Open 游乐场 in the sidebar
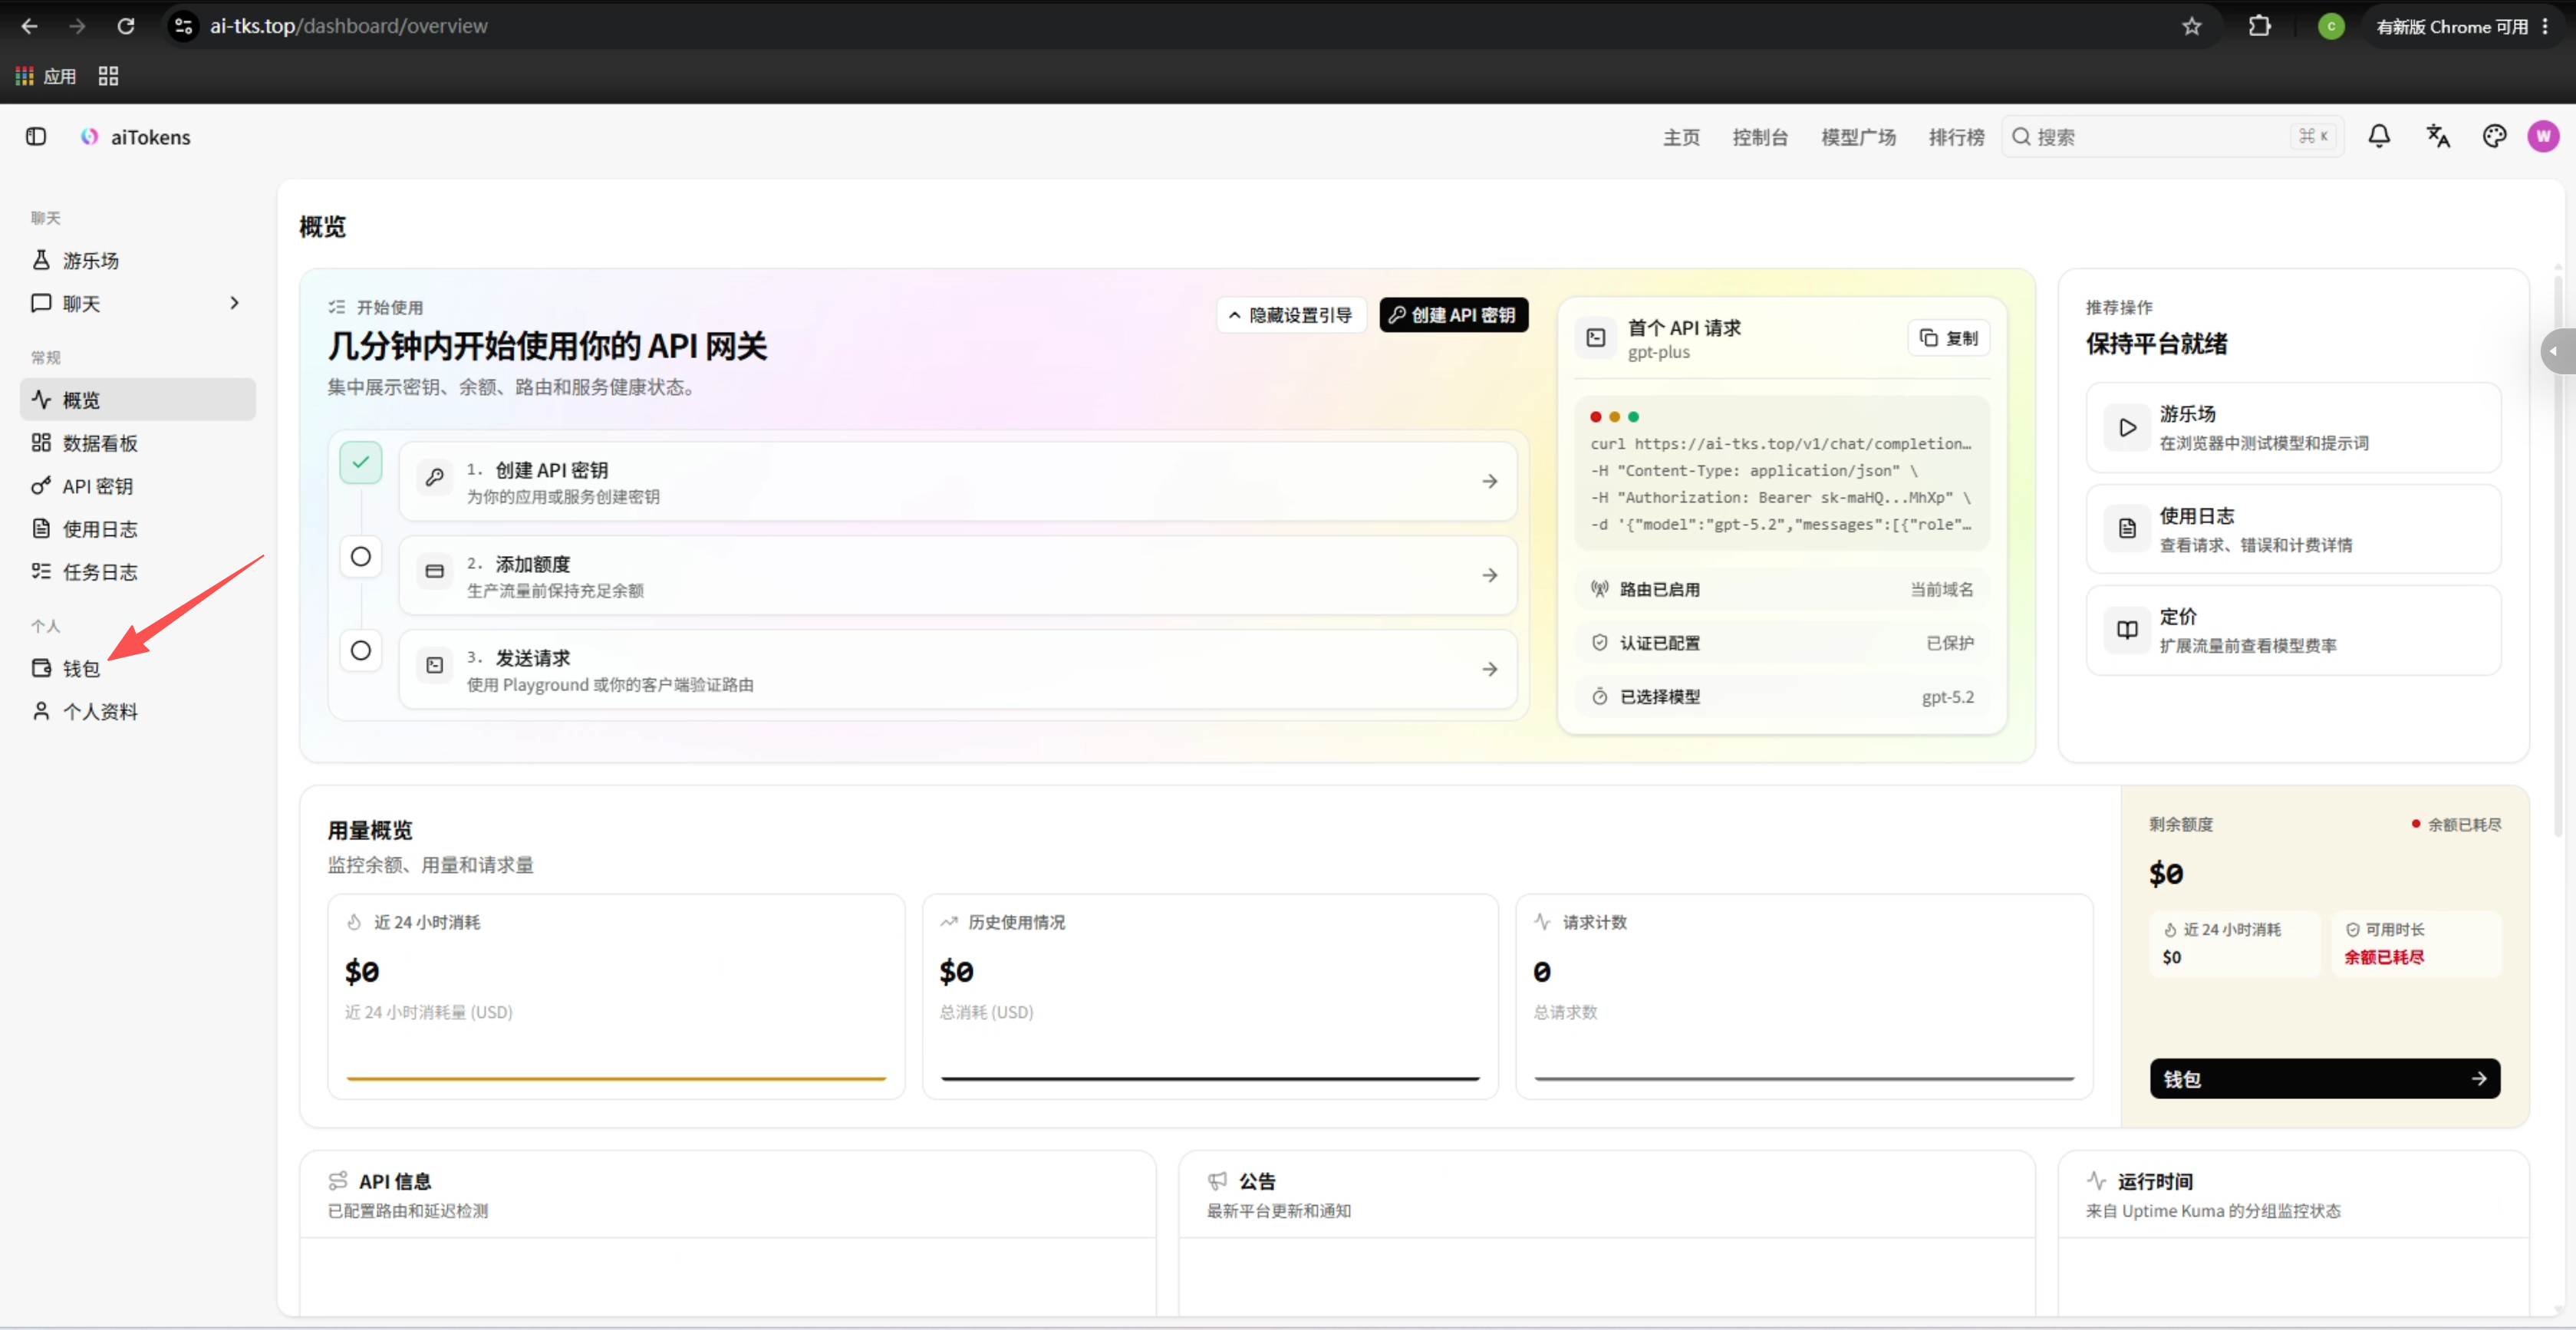2576x1330 pixels. pos(138,260)
